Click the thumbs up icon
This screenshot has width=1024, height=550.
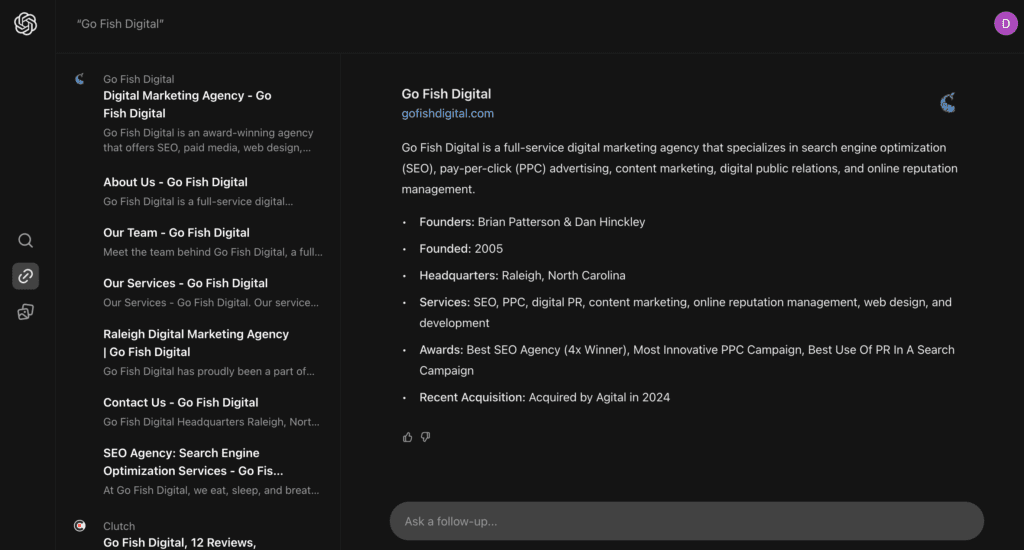tap(408, 437)
